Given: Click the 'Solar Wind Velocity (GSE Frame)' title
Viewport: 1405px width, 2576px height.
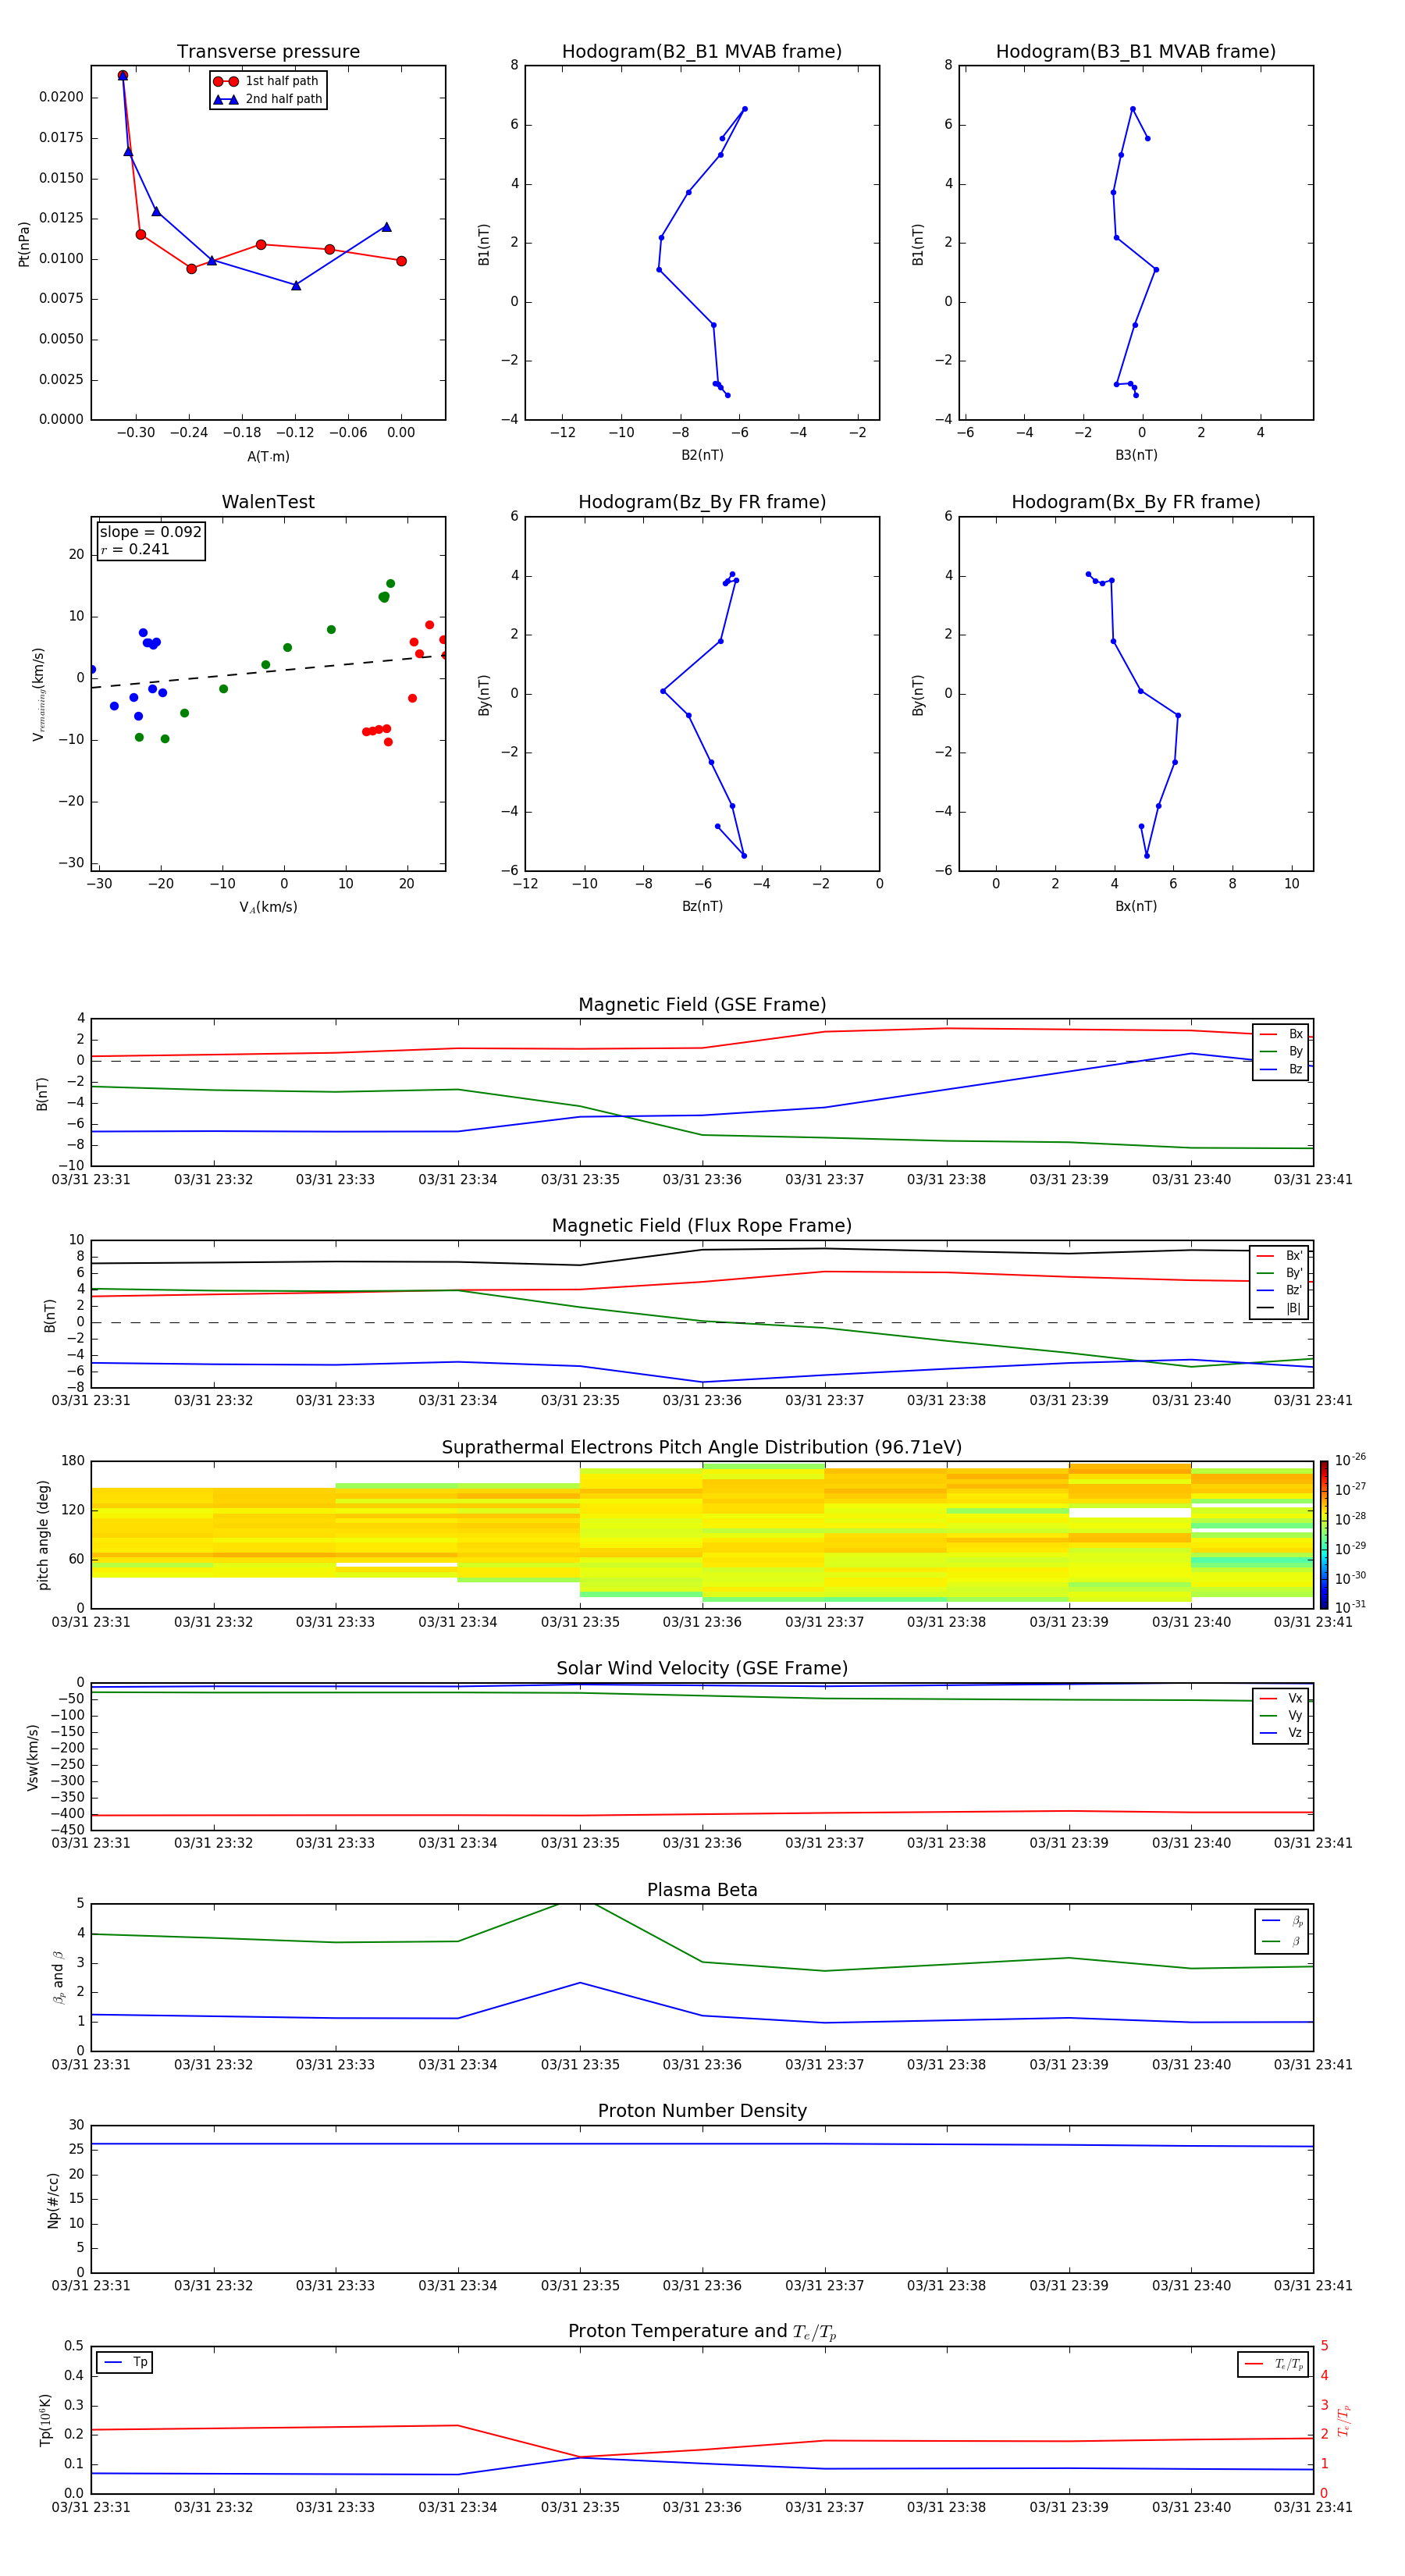Looking at the screenshot, I should [702, 1668].
